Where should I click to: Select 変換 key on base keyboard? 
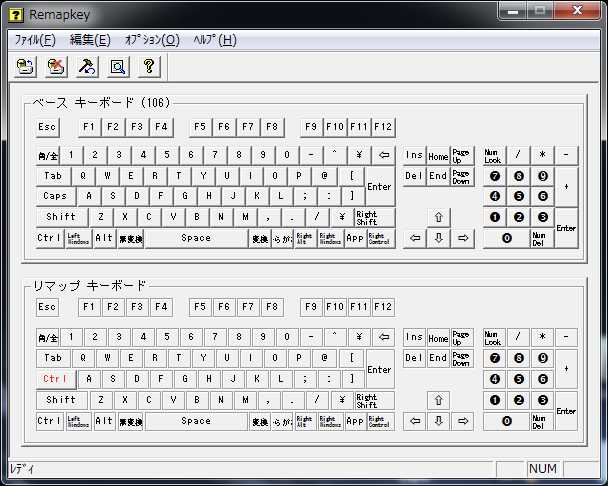coord(260,238)
